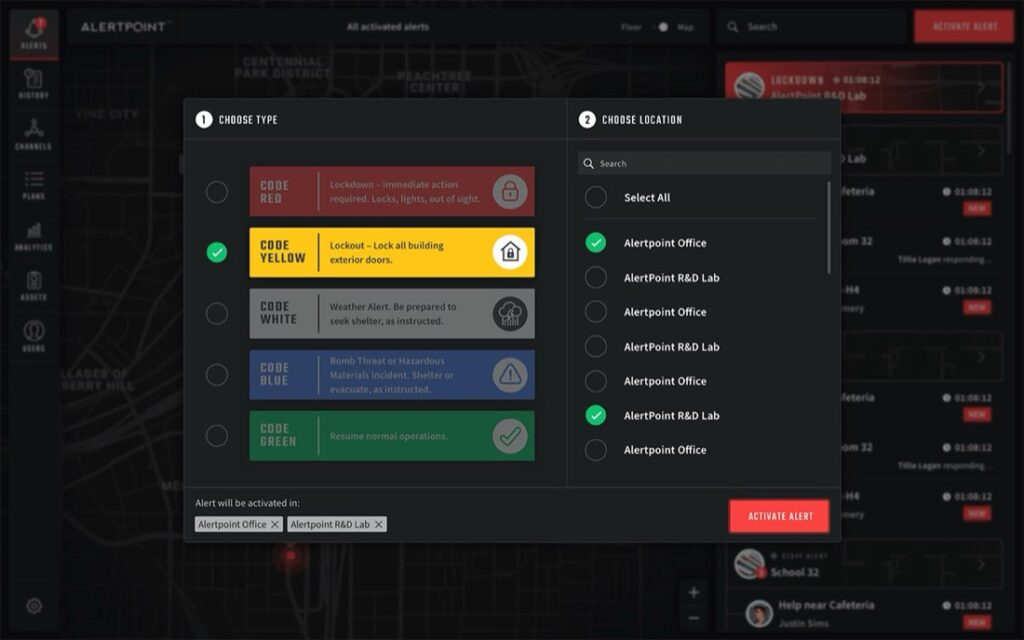Deselect the checked Code Yellow radio button
The width and height of the screenshot is (1024, 640).
(217, 252)
